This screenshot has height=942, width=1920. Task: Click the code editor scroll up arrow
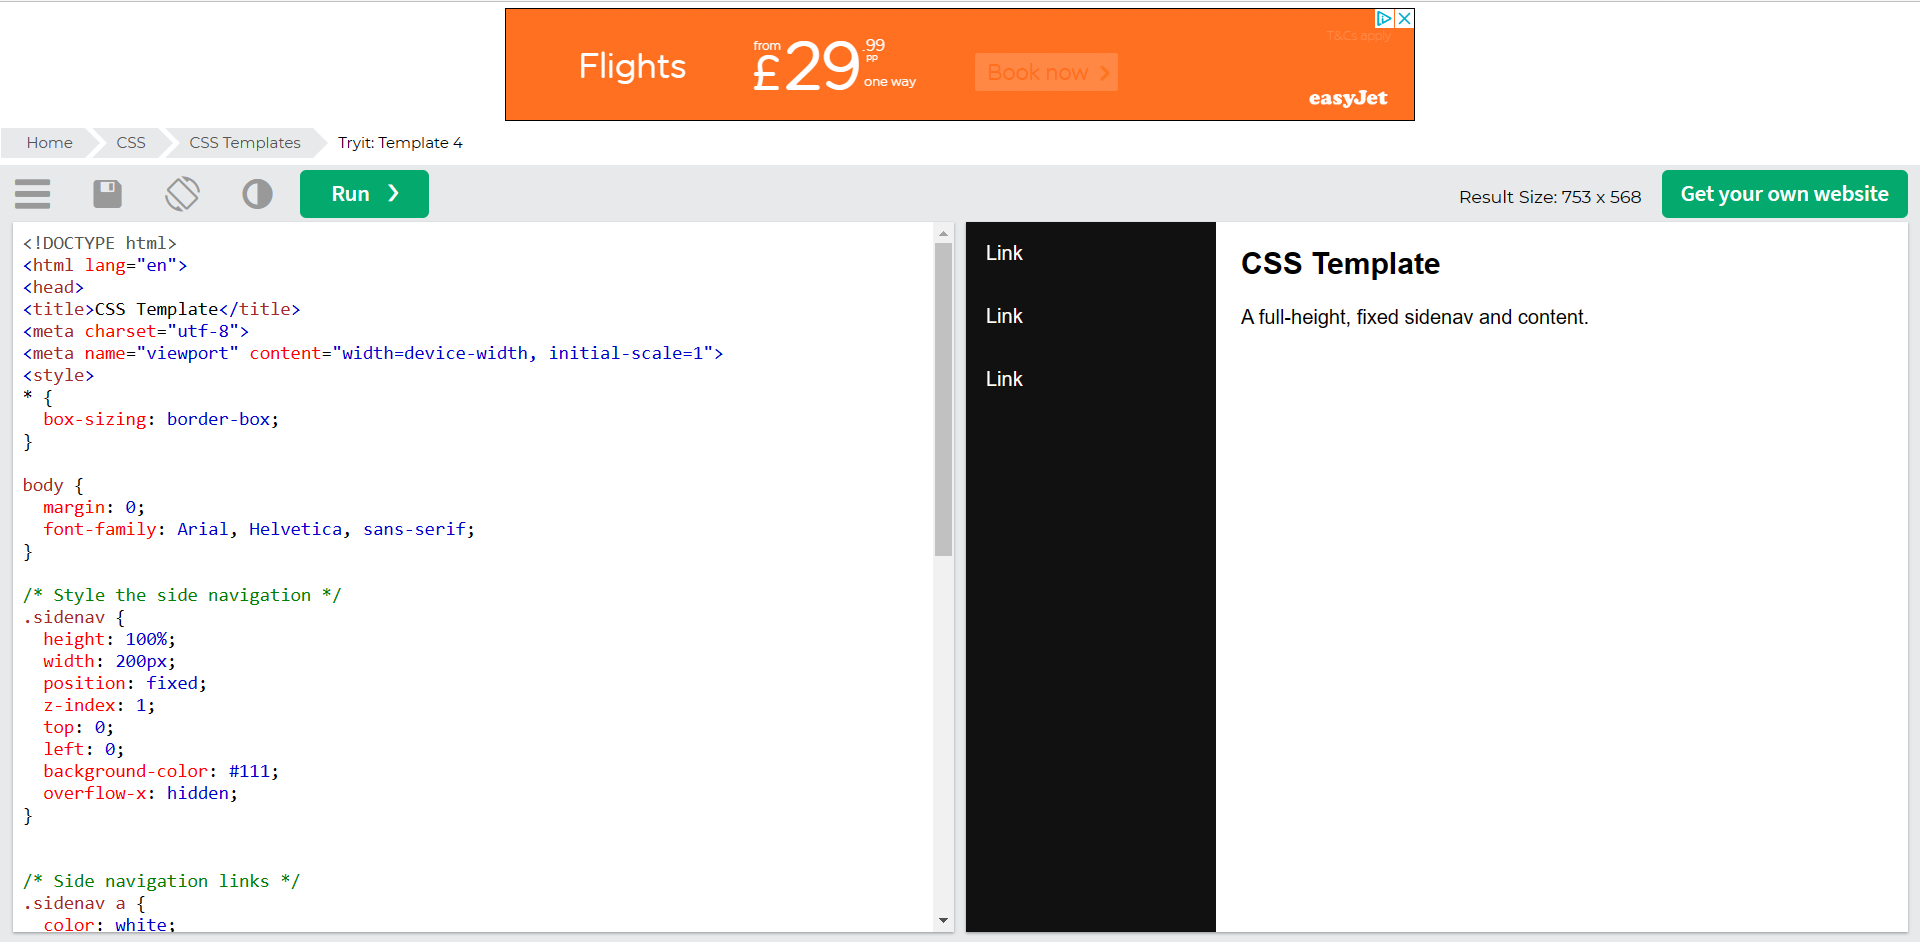click(943, 233)
